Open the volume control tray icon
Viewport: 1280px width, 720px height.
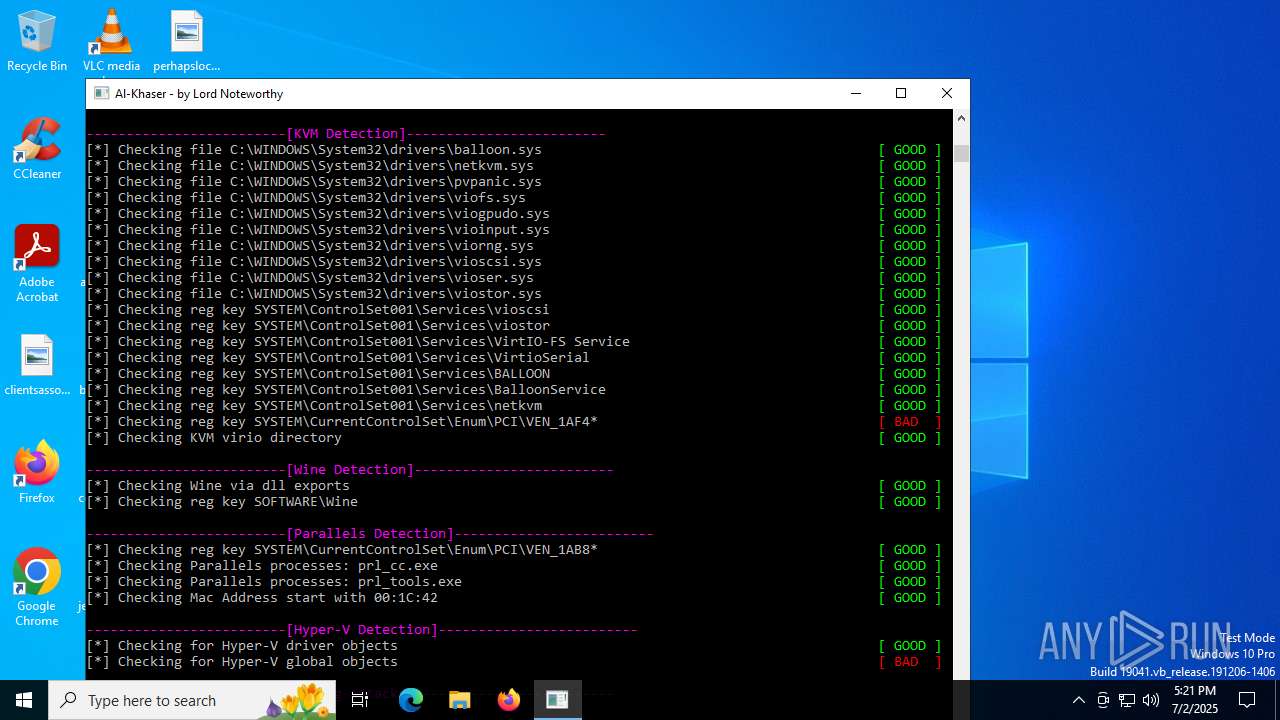coord(1151,700)
